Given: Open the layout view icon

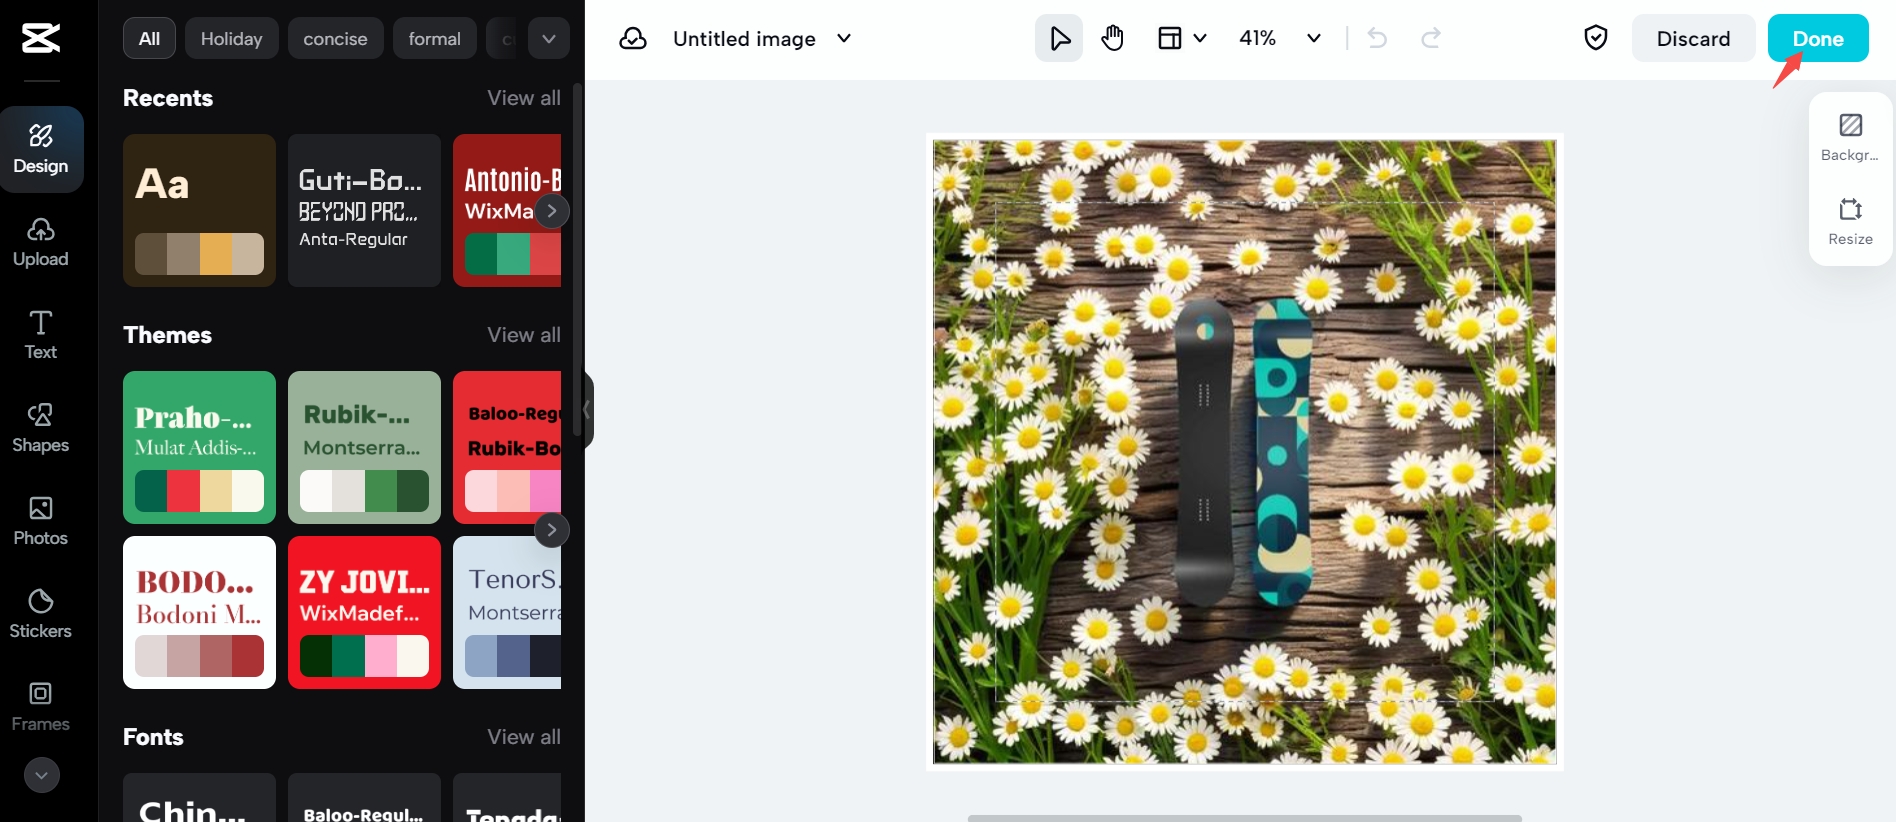Looking at the screenshot, I should pos(1170,39).
